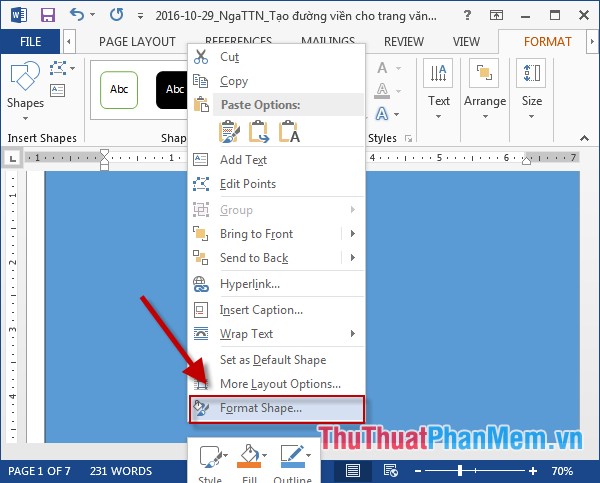The image size is (600, 483).
Task: Open the Arrange group dropdown
Action: (484, 91)
